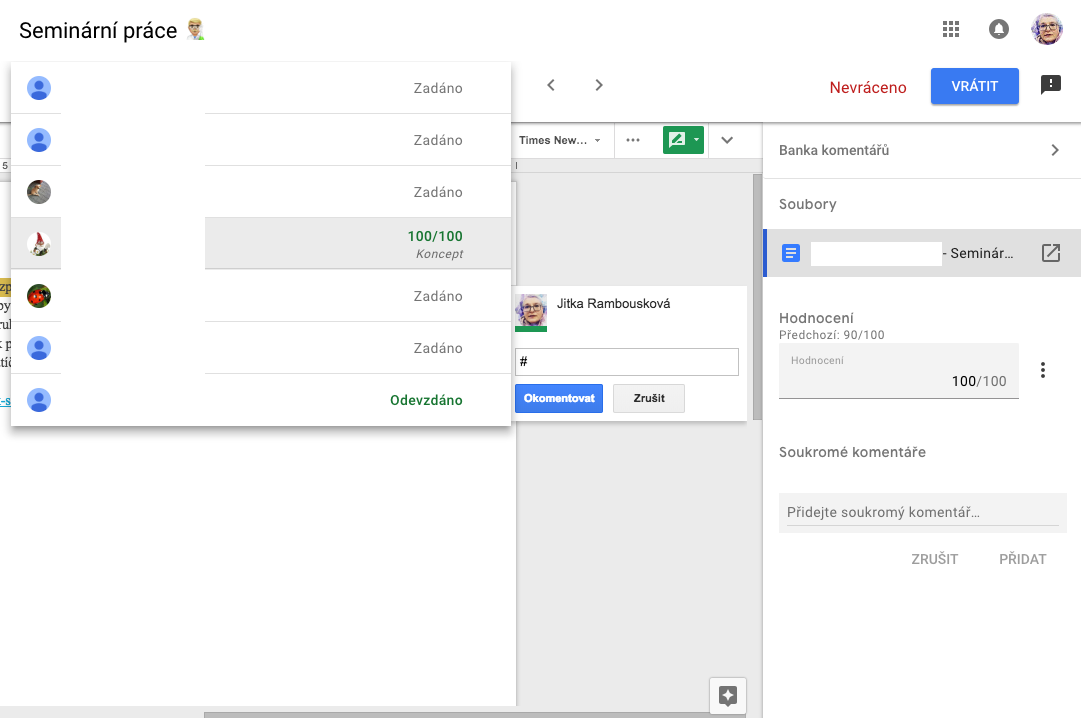
Task: Select the student with gray photo avatar
Action: pyautogui.click(x=261, y=192)
